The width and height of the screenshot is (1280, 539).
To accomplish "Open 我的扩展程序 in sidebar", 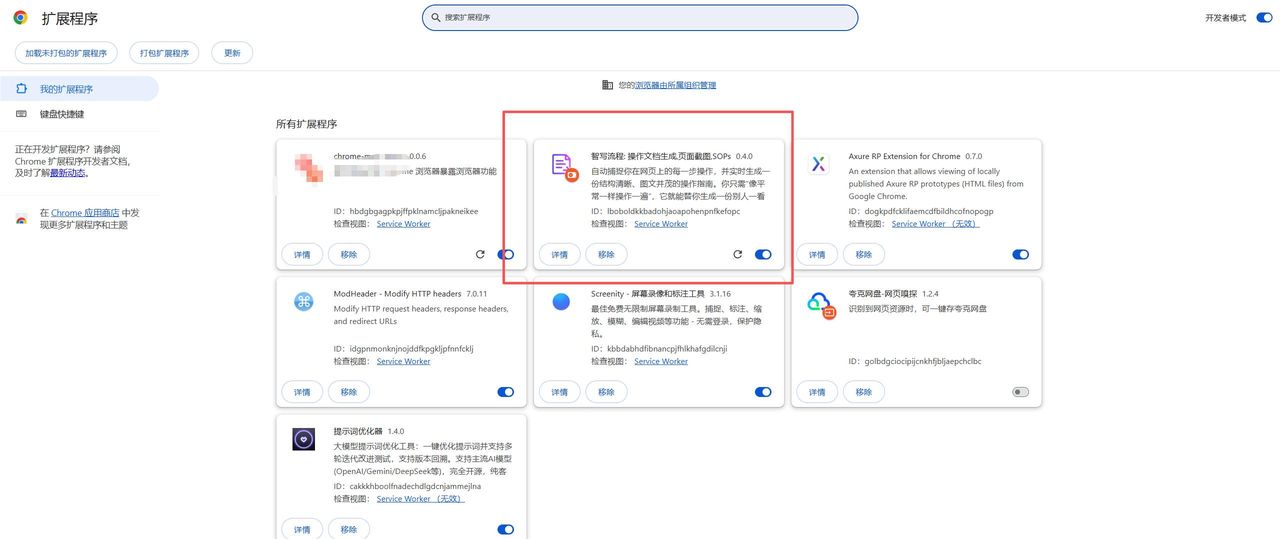I will 79,89.
